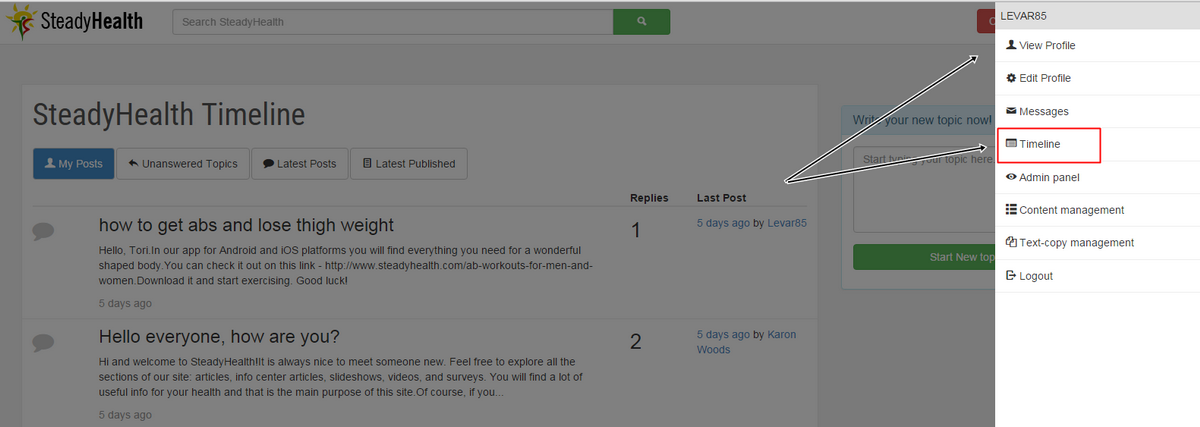
Task: Click the Last Post column header
Action: 721,198
